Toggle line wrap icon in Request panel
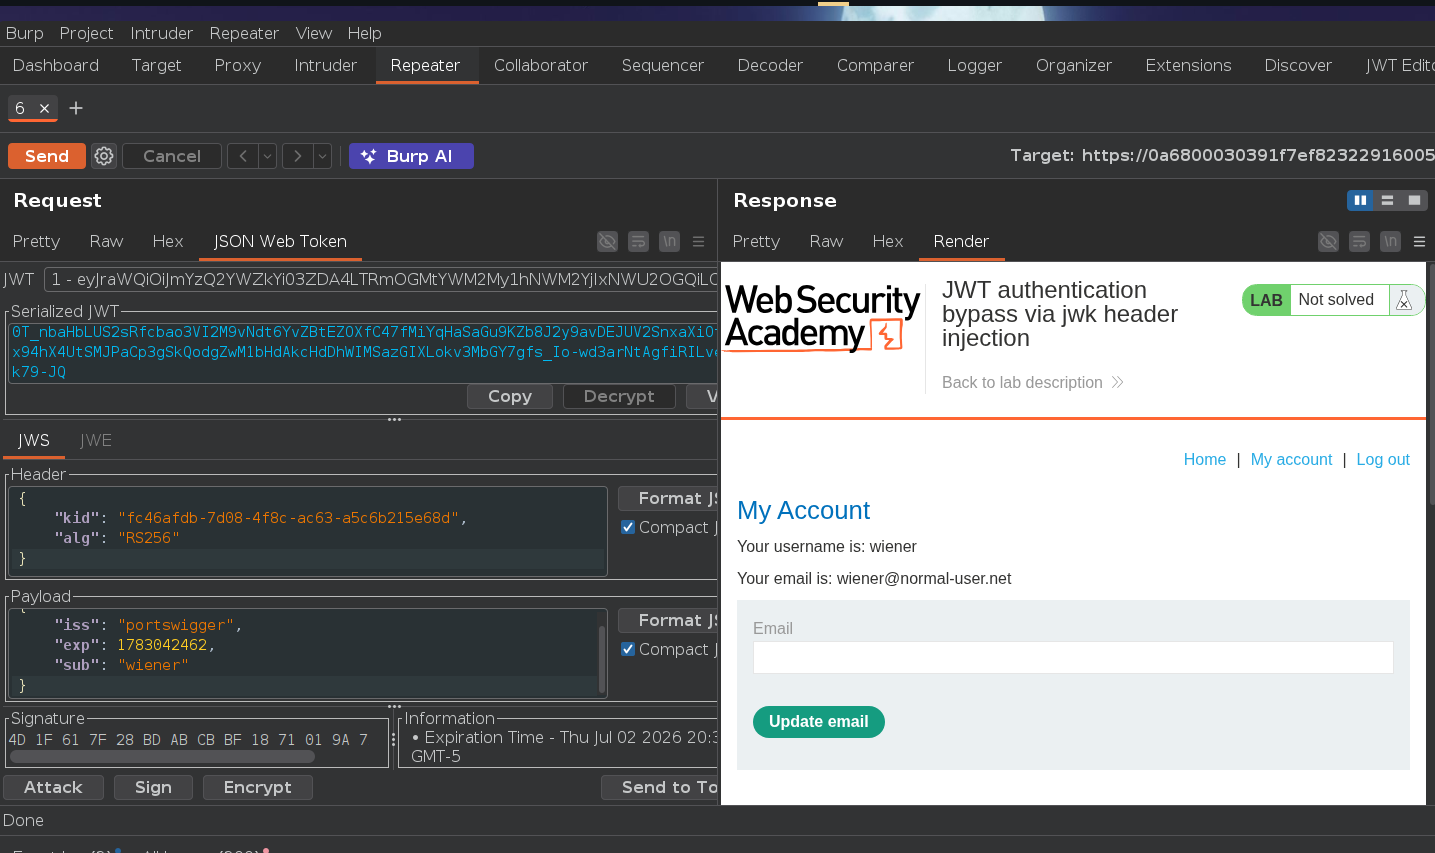 638,241
